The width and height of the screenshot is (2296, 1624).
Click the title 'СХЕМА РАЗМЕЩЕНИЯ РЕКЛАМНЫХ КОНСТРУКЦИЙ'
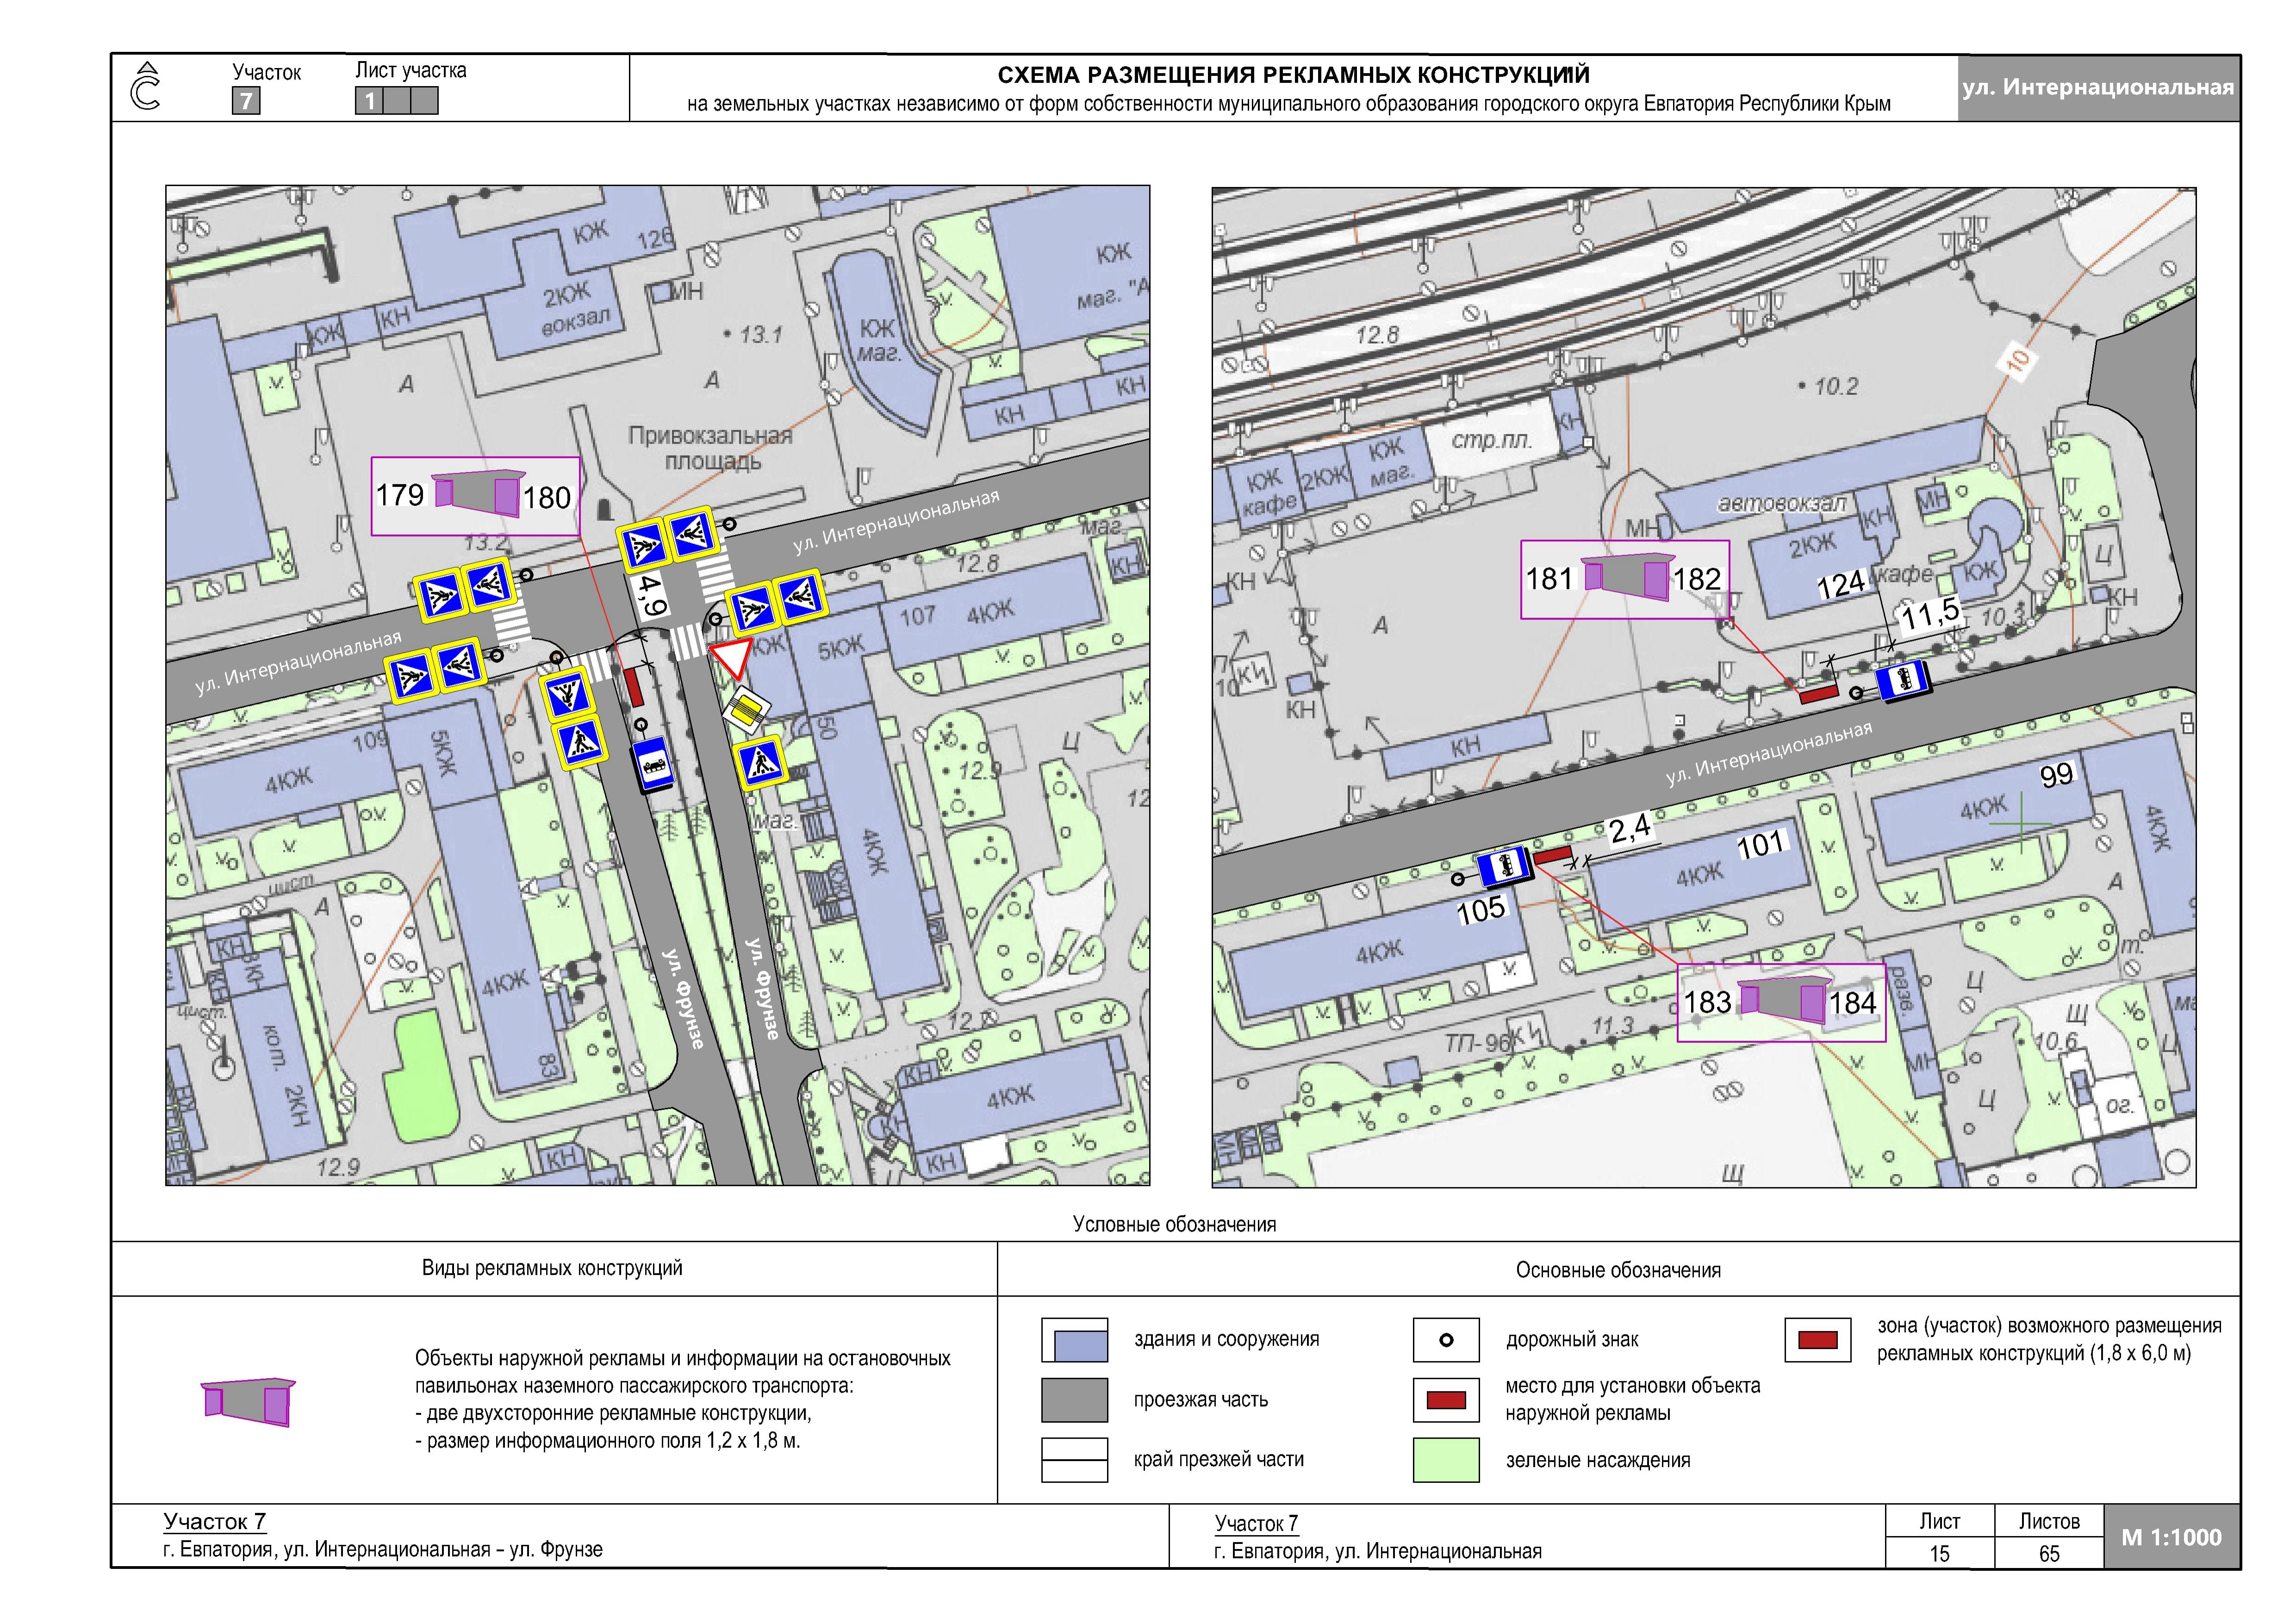click(1293, 75)
